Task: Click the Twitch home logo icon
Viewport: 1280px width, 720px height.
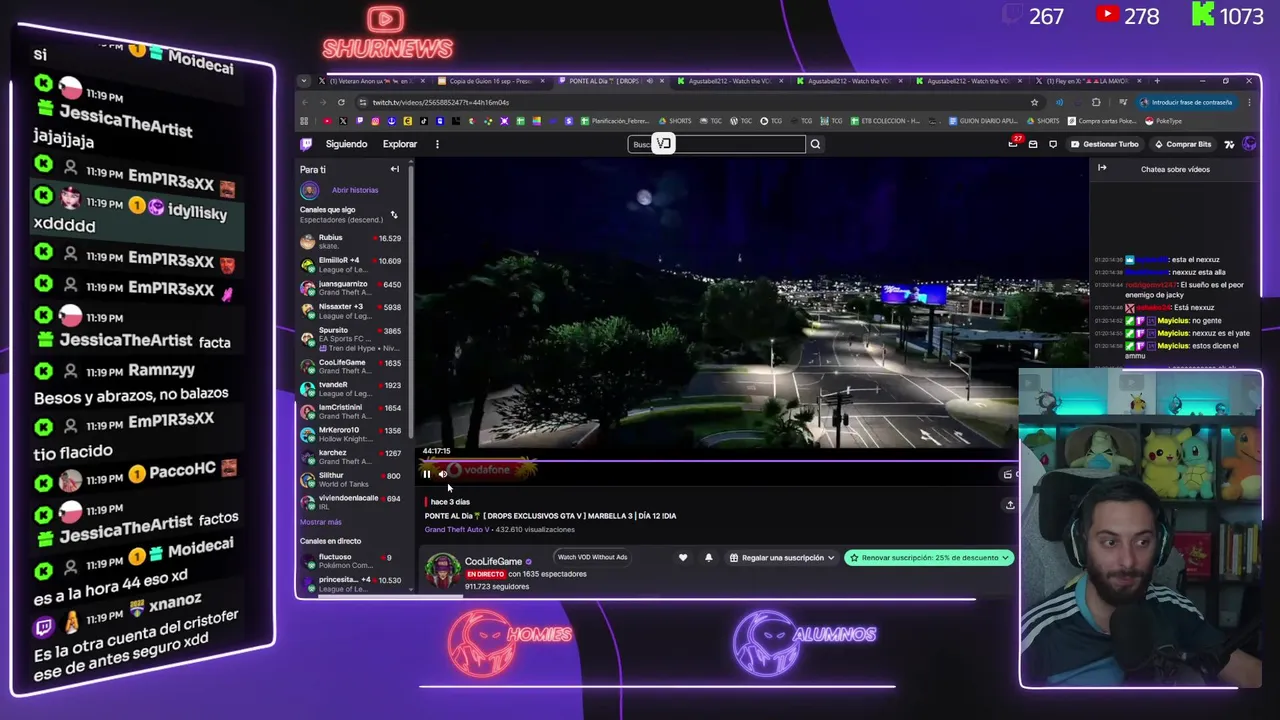Action: point(307,144)
